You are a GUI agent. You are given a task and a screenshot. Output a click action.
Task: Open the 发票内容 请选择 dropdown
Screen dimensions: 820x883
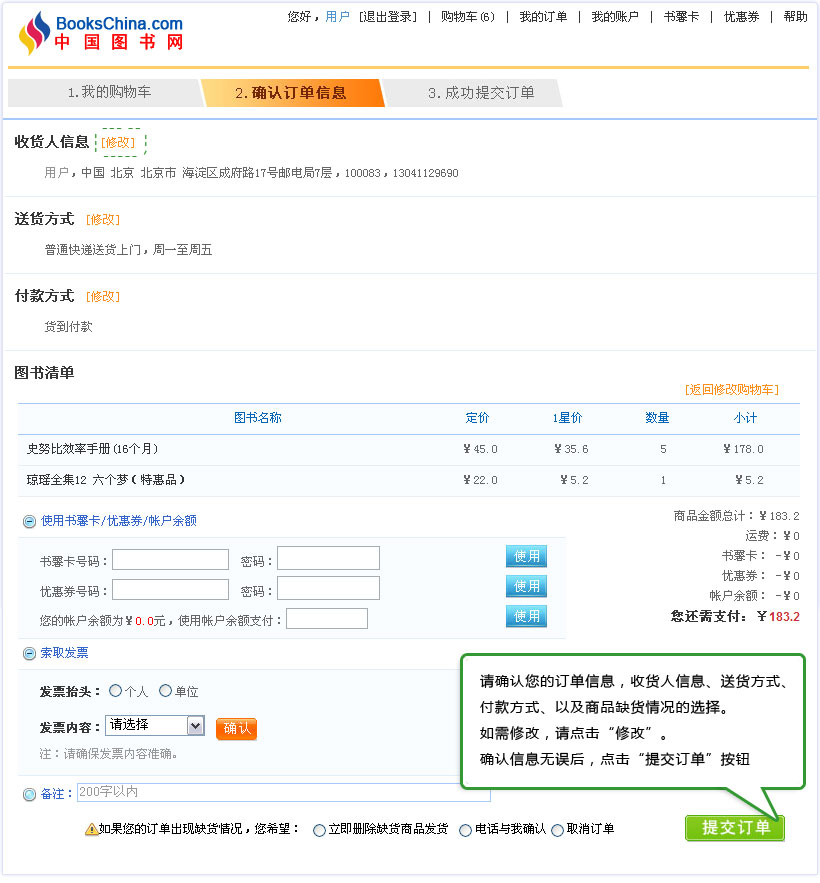coord(154,726)
